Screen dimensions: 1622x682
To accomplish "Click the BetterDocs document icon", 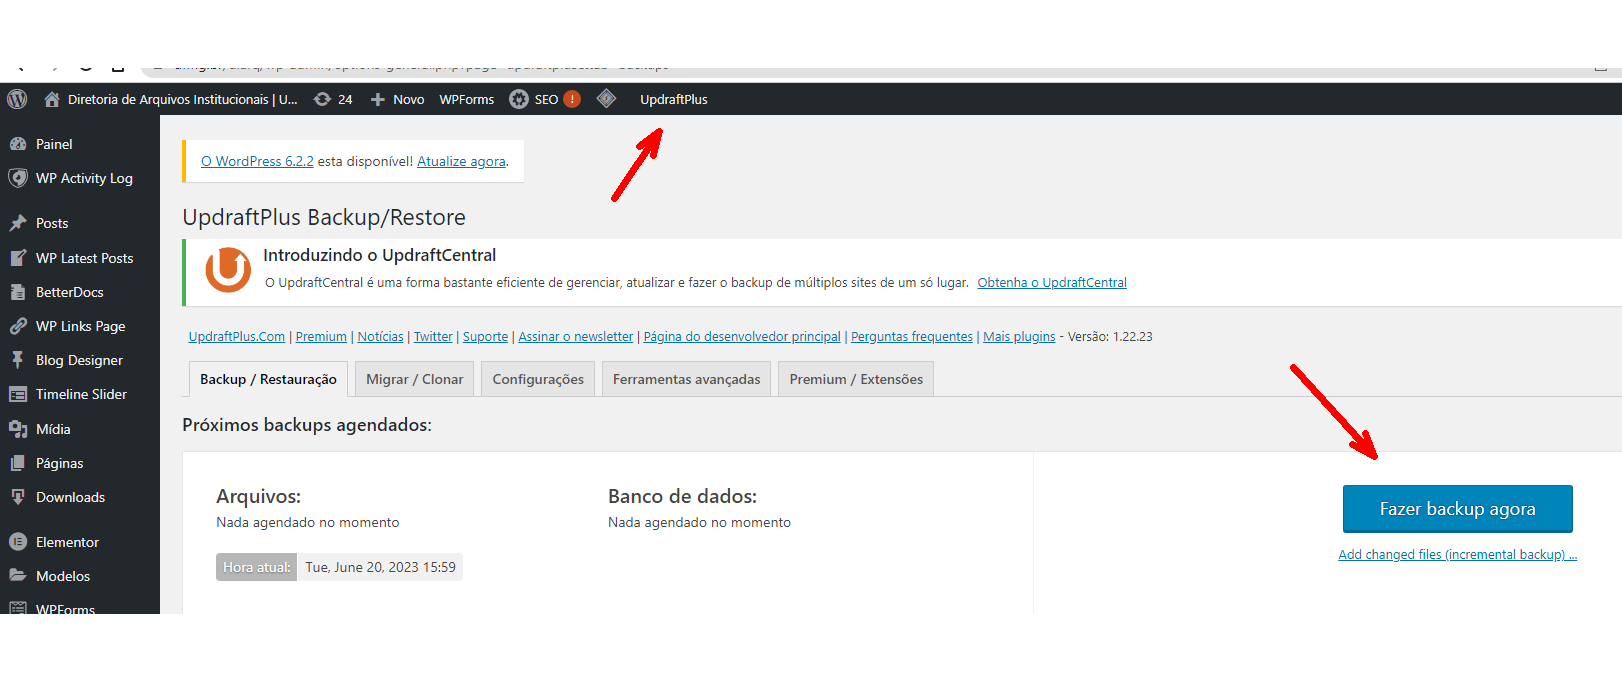I will pyautogui.click(x=18, y=292).
